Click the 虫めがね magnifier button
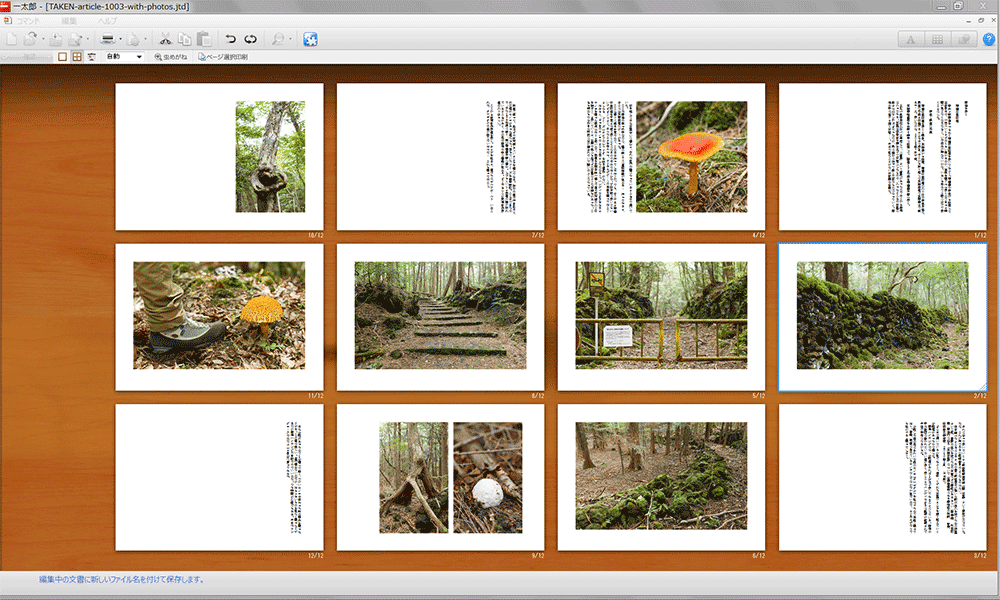 pyautogui.click(x=172, y=57)
